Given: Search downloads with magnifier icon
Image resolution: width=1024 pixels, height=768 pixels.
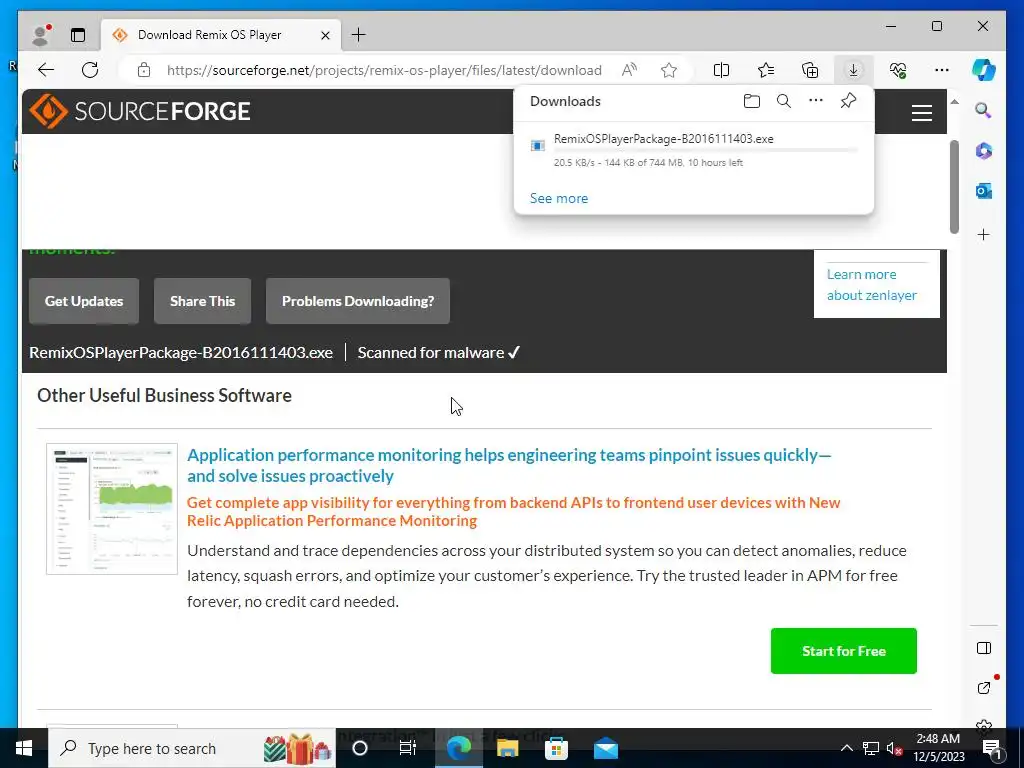Looking at the screenshot, I should pos(784,101).
